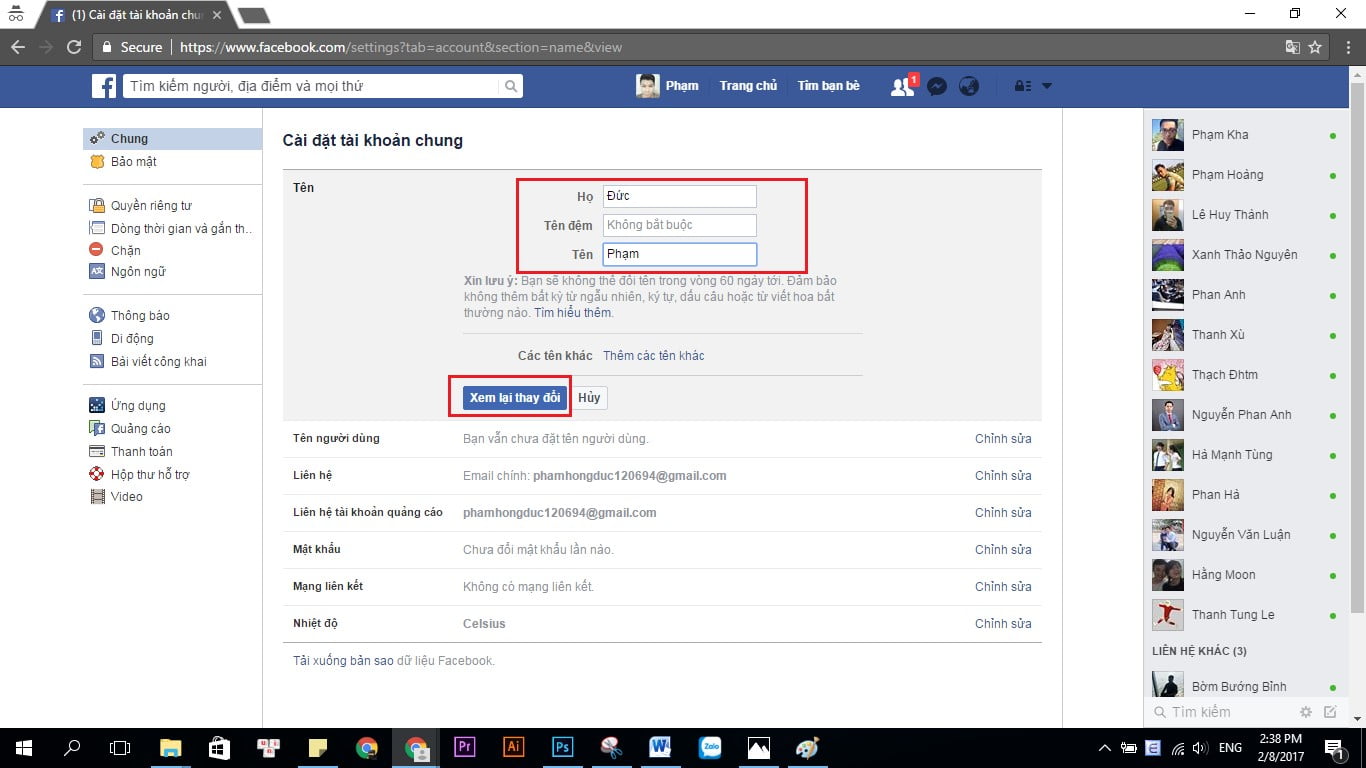Open Bảo mật settings section

(133, 161)
